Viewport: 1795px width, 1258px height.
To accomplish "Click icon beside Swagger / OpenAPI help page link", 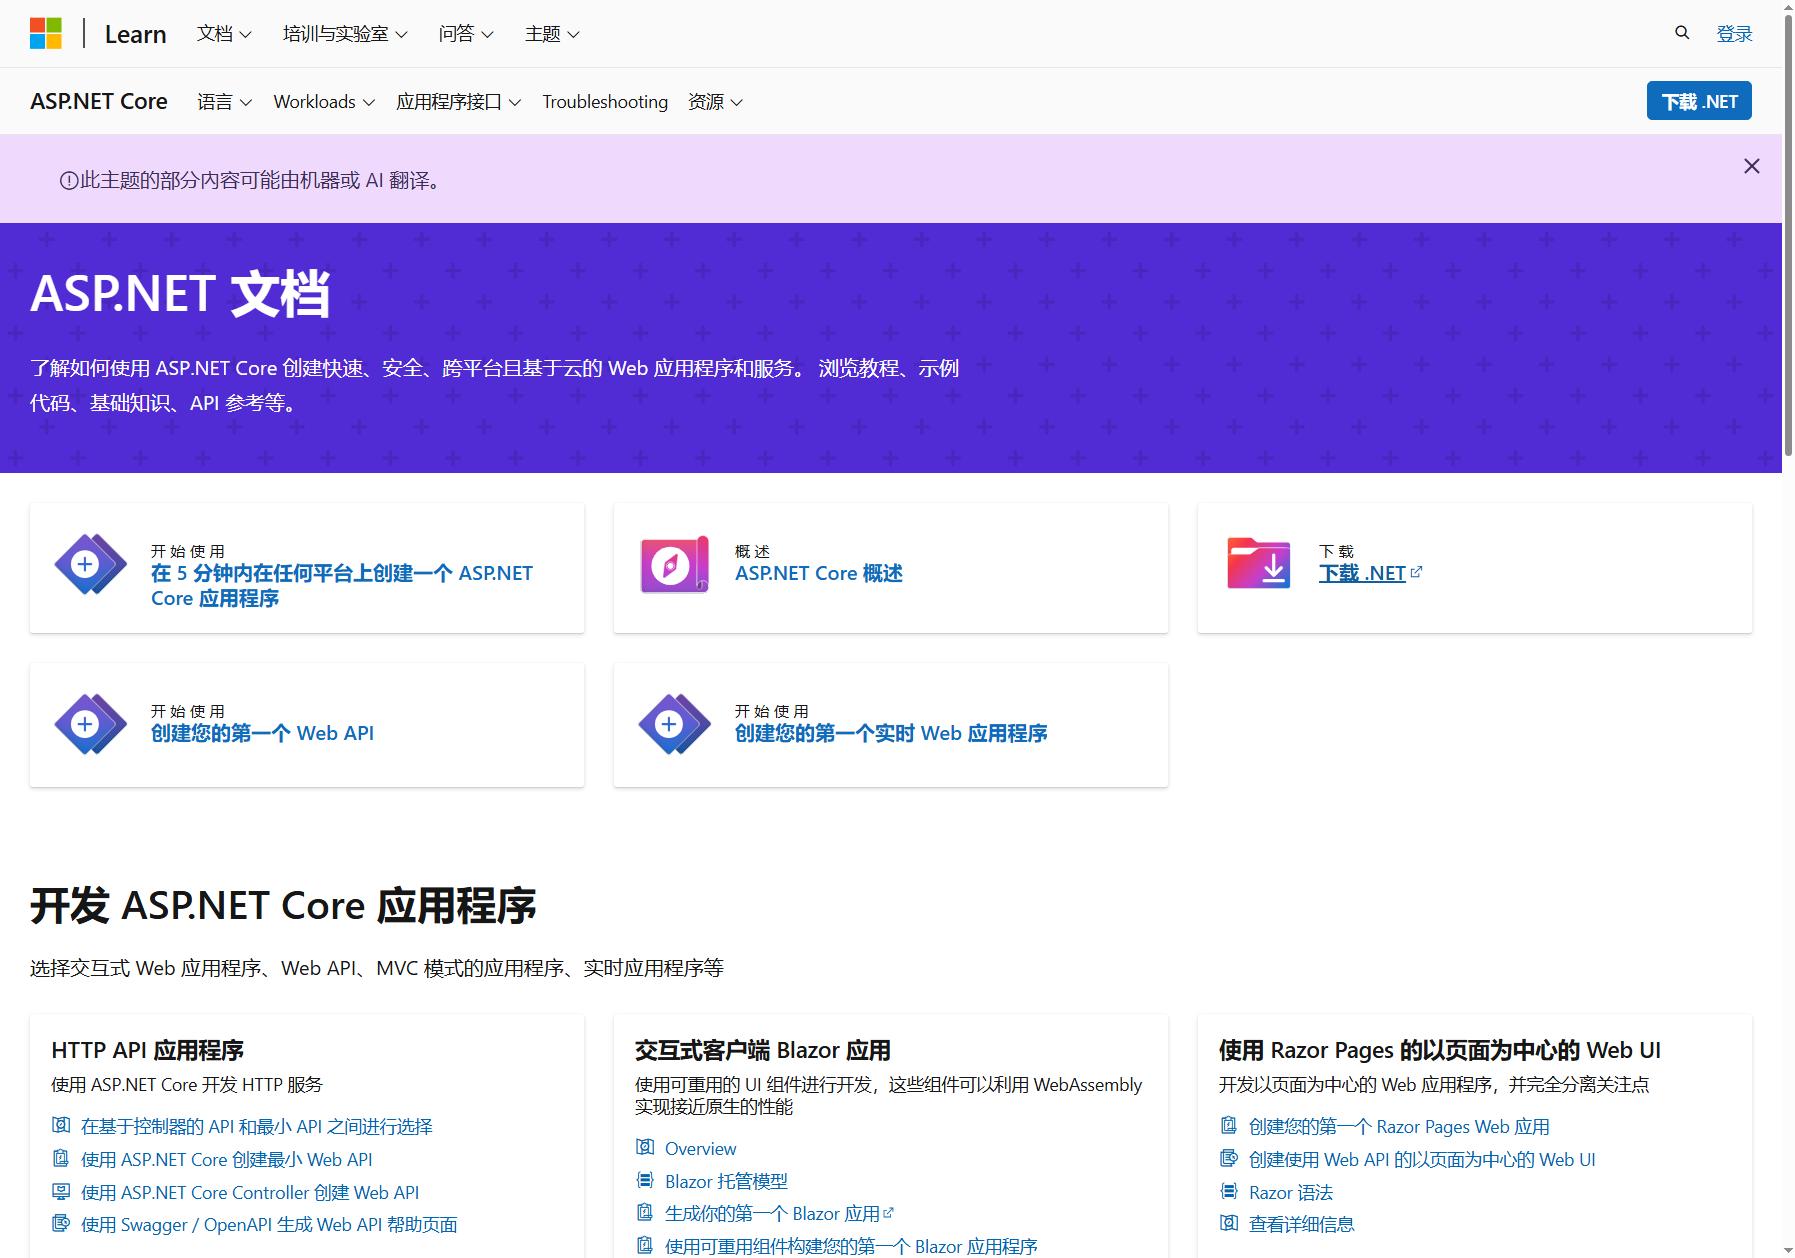I will 61,1223.
